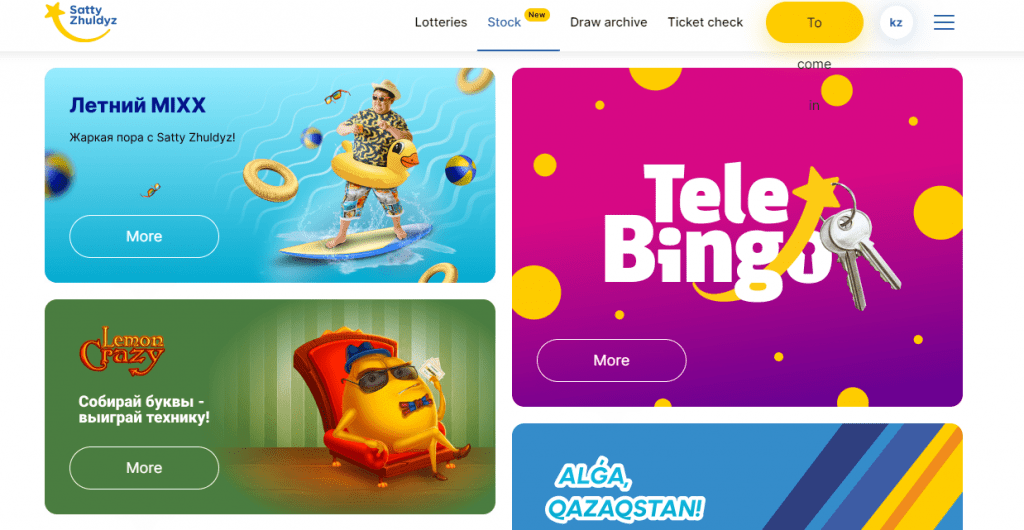This screenshot has height=530, width=1024.
Task: Select the Stock tab
Action: [x=504, y=22]
